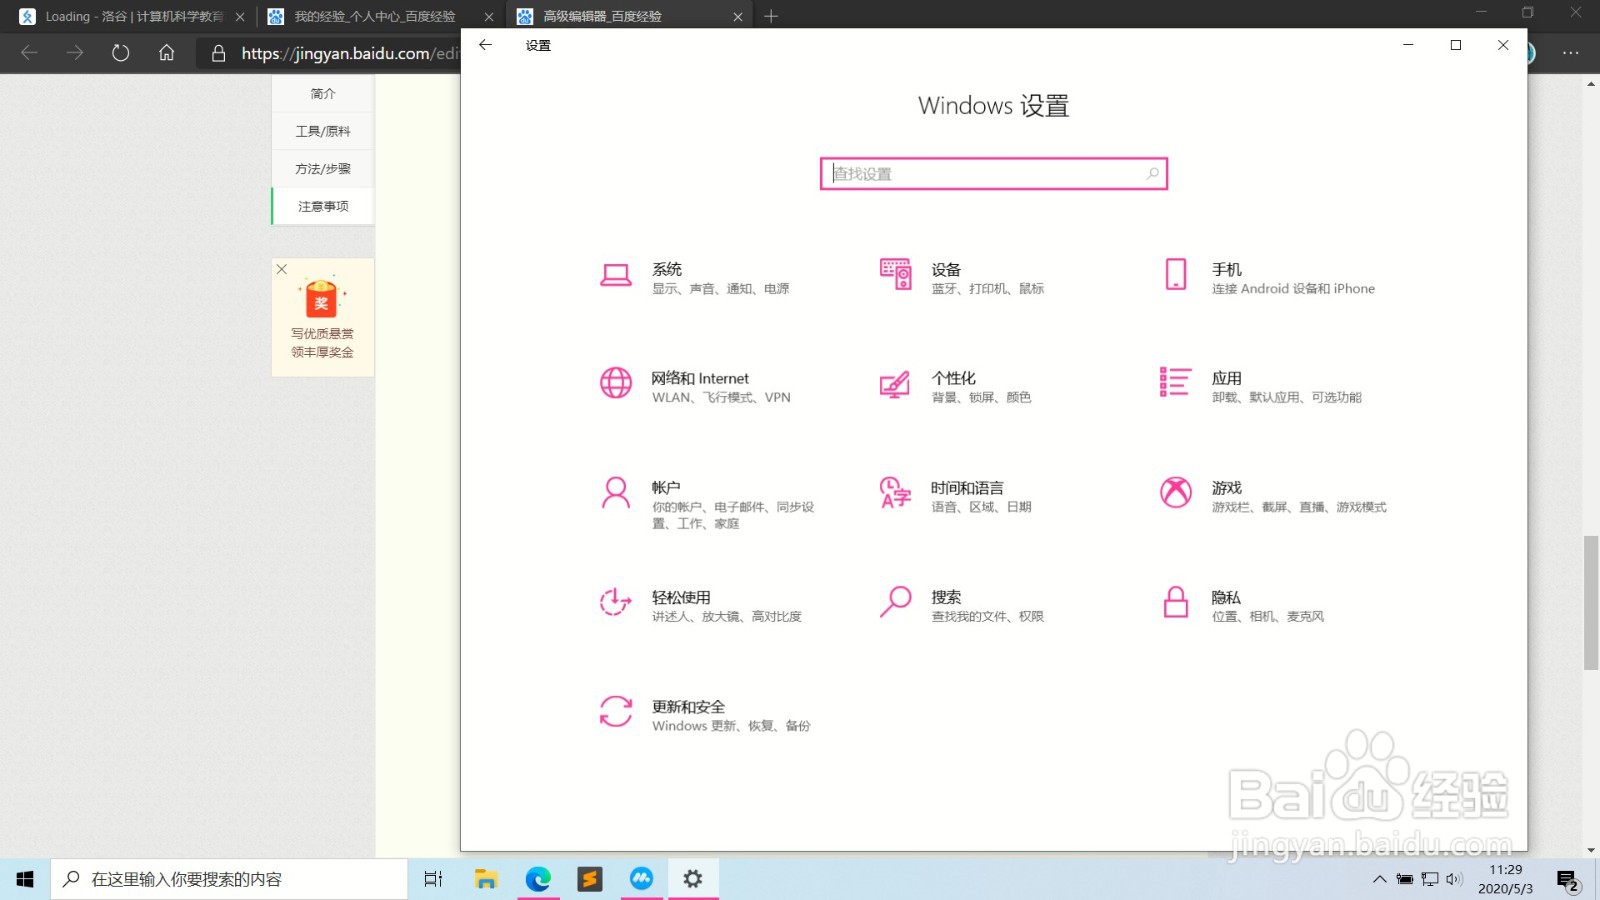The width and height of the screenshot is (1600, 900).
Task: Launch Microsoft Edge from the taskbar
Action: pos(538,879)
